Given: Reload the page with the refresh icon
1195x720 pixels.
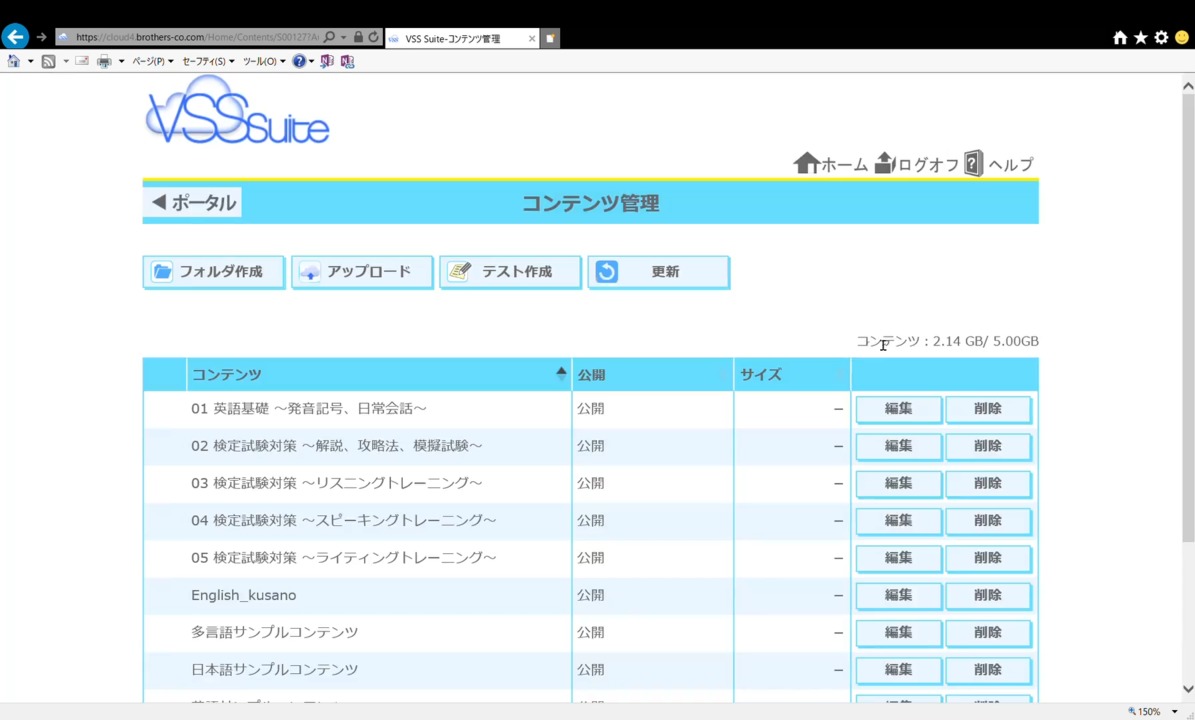Looking at the screenshot, I should (x=373, y=37).
